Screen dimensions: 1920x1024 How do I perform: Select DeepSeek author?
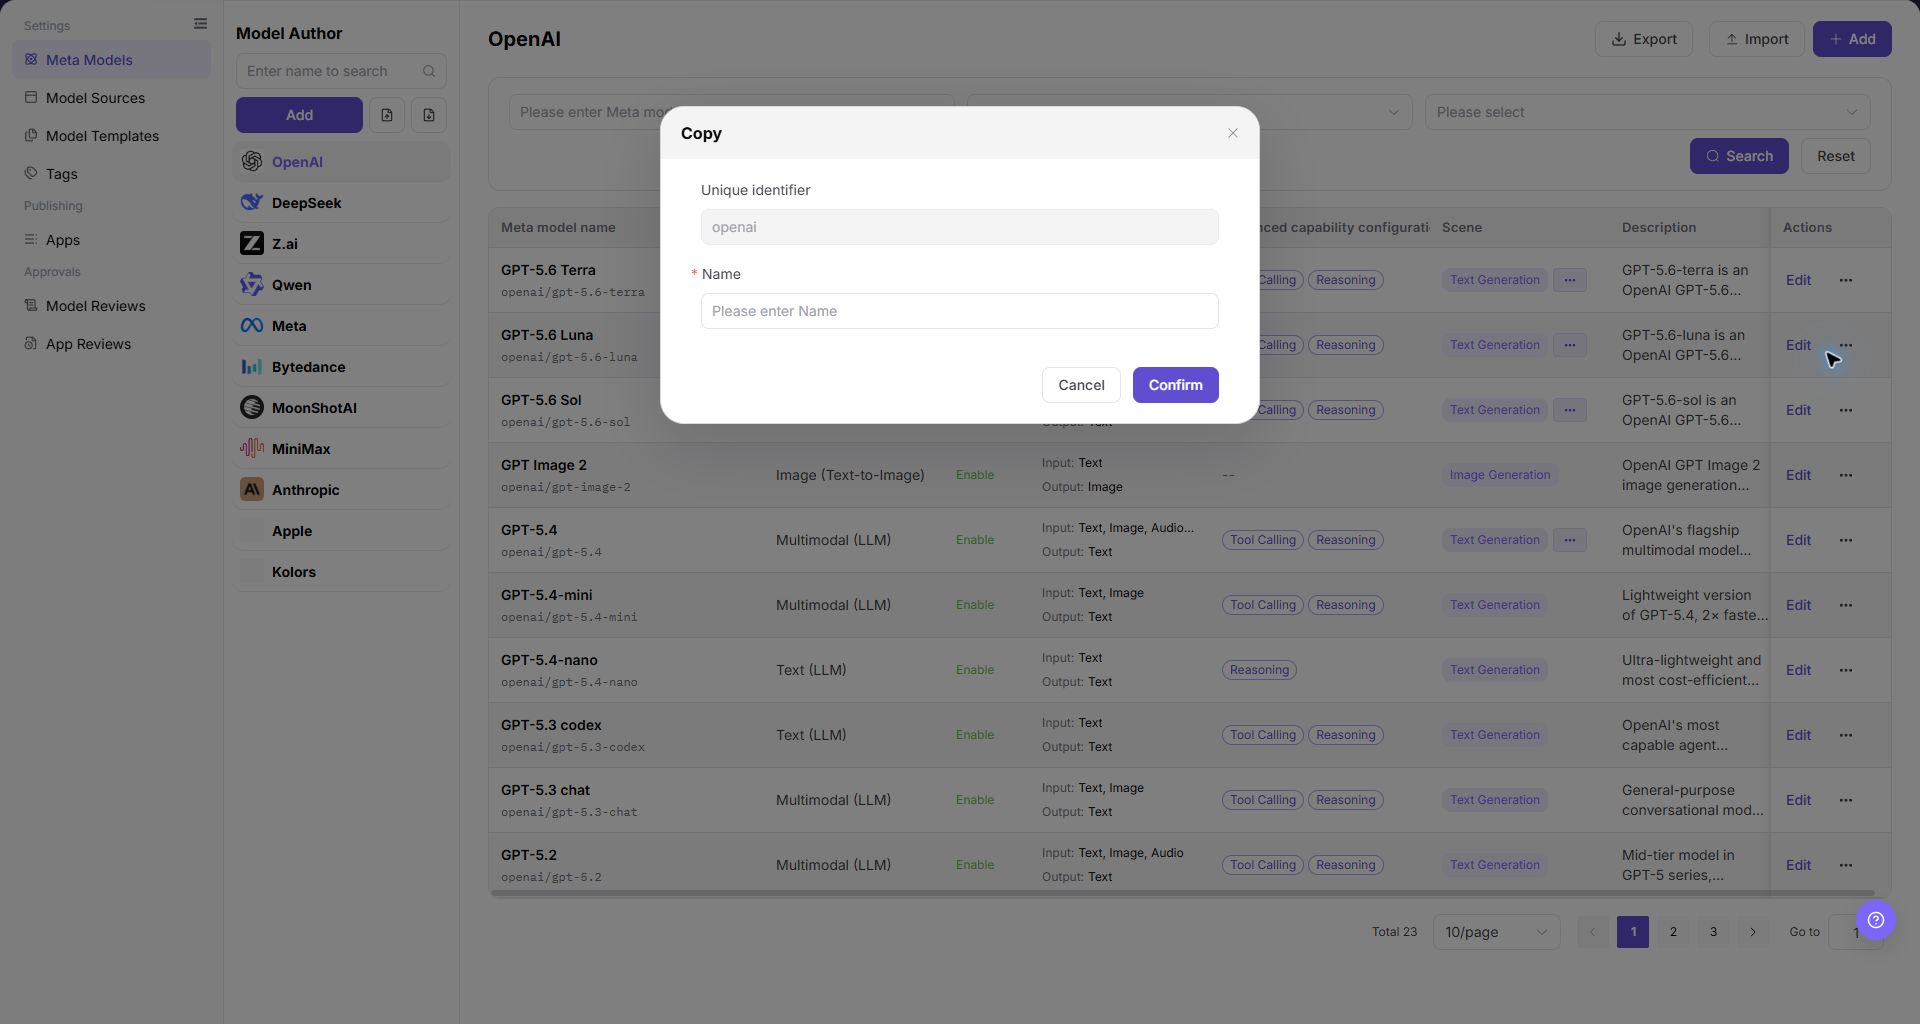pos(341,203)
